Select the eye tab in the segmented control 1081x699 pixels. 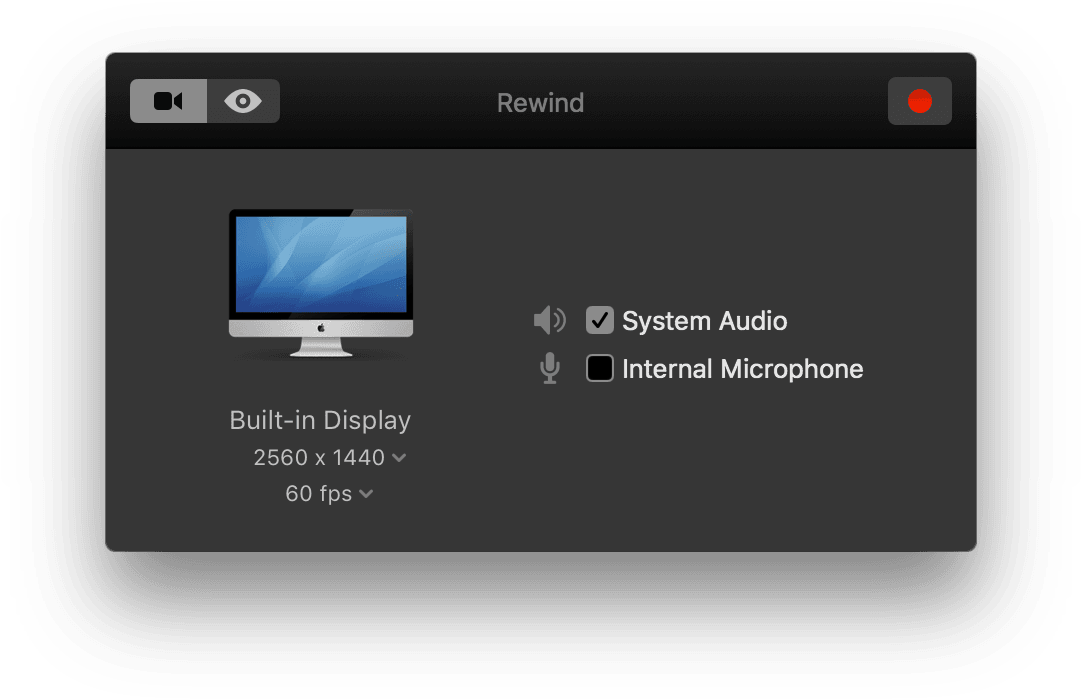(x=242, y=100)
